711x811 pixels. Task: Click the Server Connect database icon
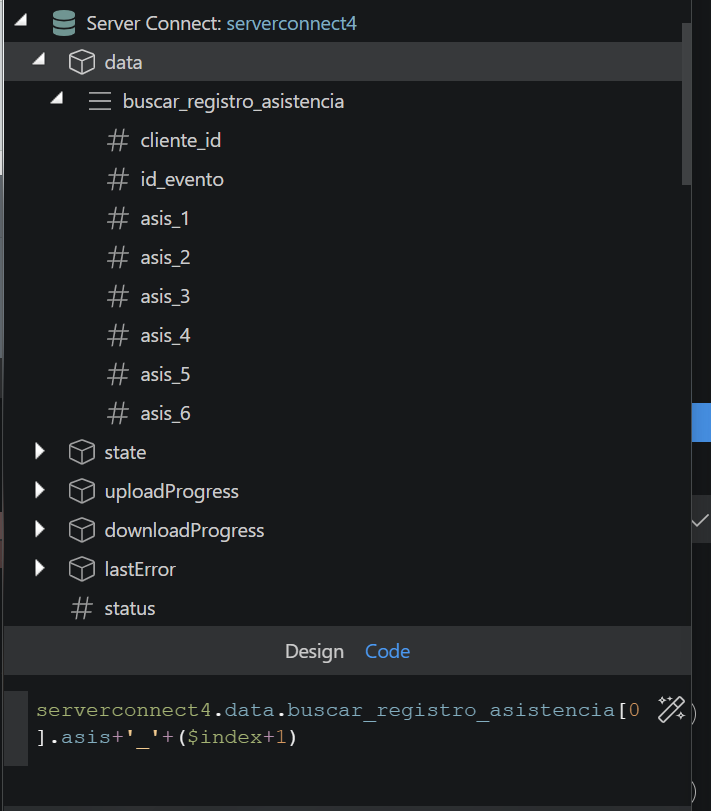pos(63,21)
